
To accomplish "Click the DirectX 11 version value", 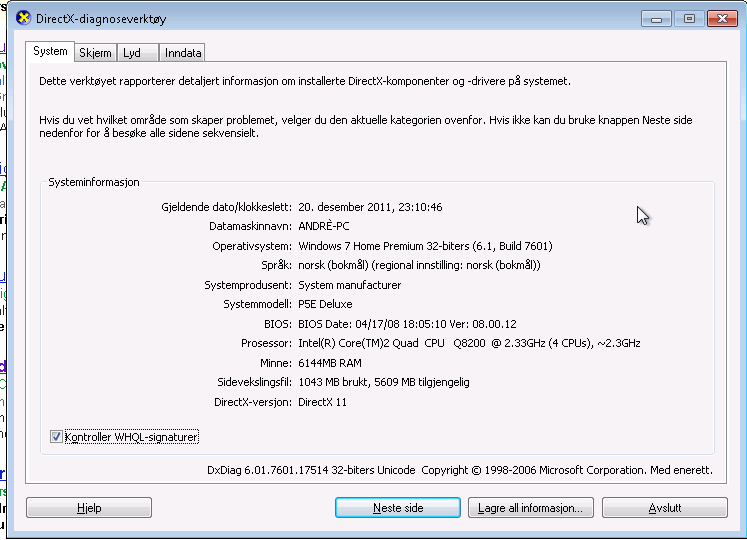I will [323, 402].
